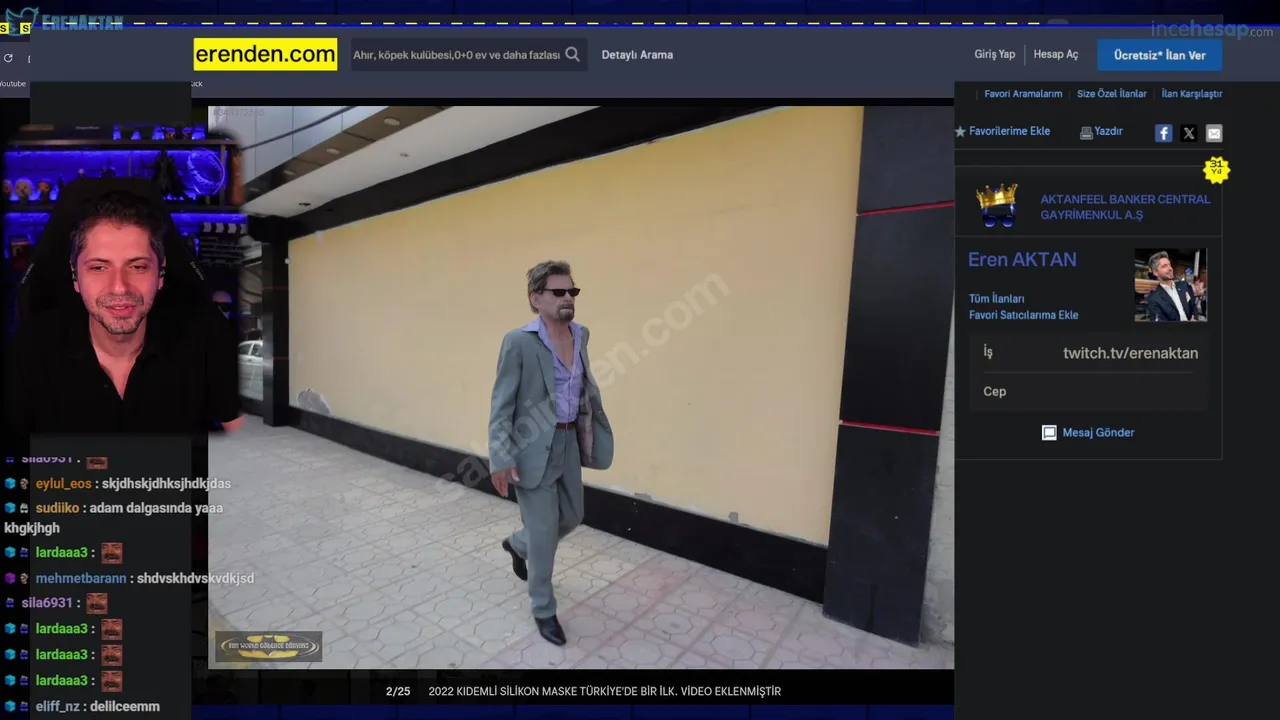This screenshot has height=720, width=1280.
Task: Open the Youtube bookmark
Action: (13, 84)
